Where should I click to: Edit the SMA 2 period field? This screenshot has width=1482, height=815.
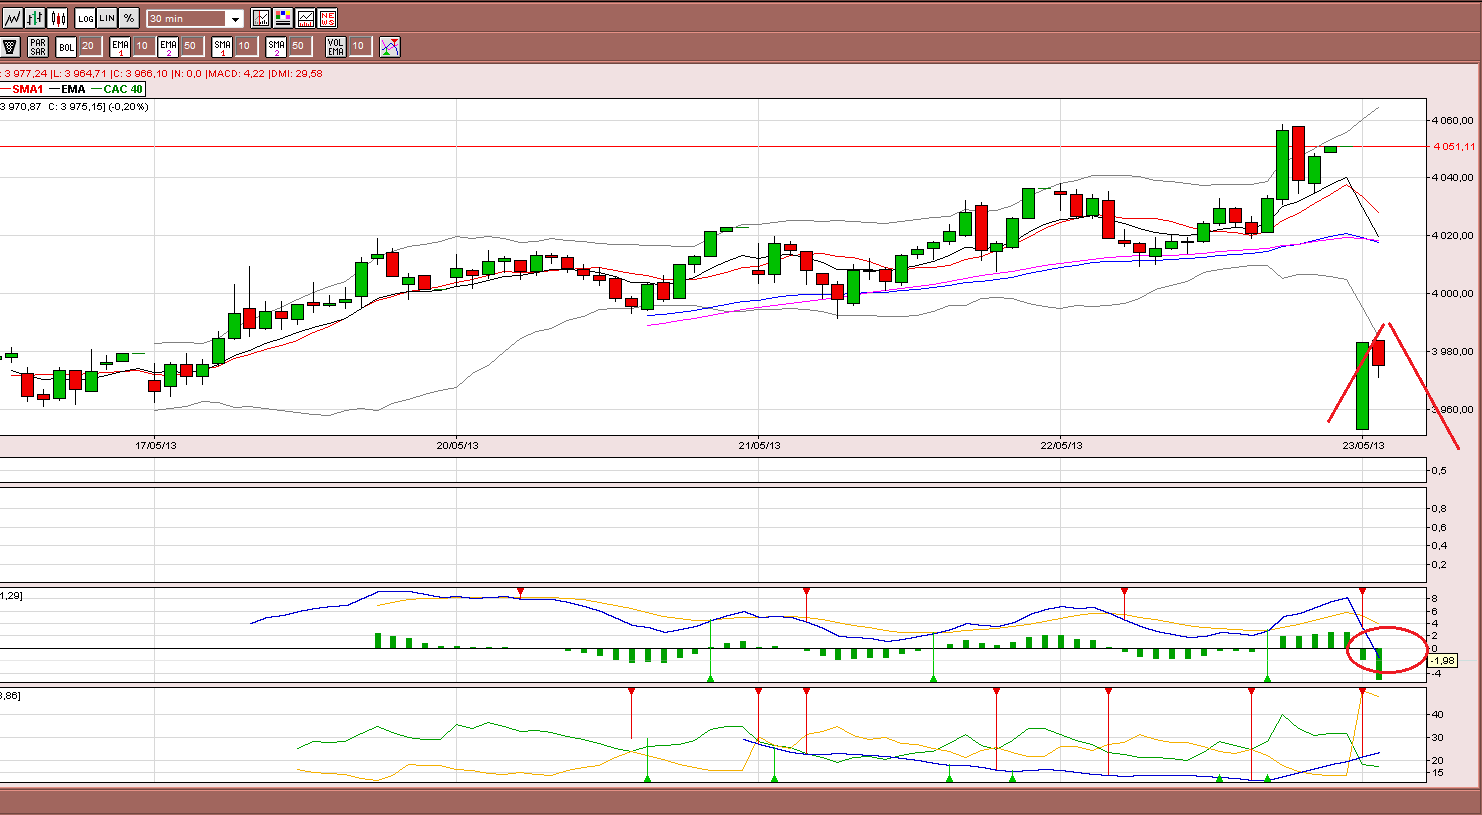point(299,46)
